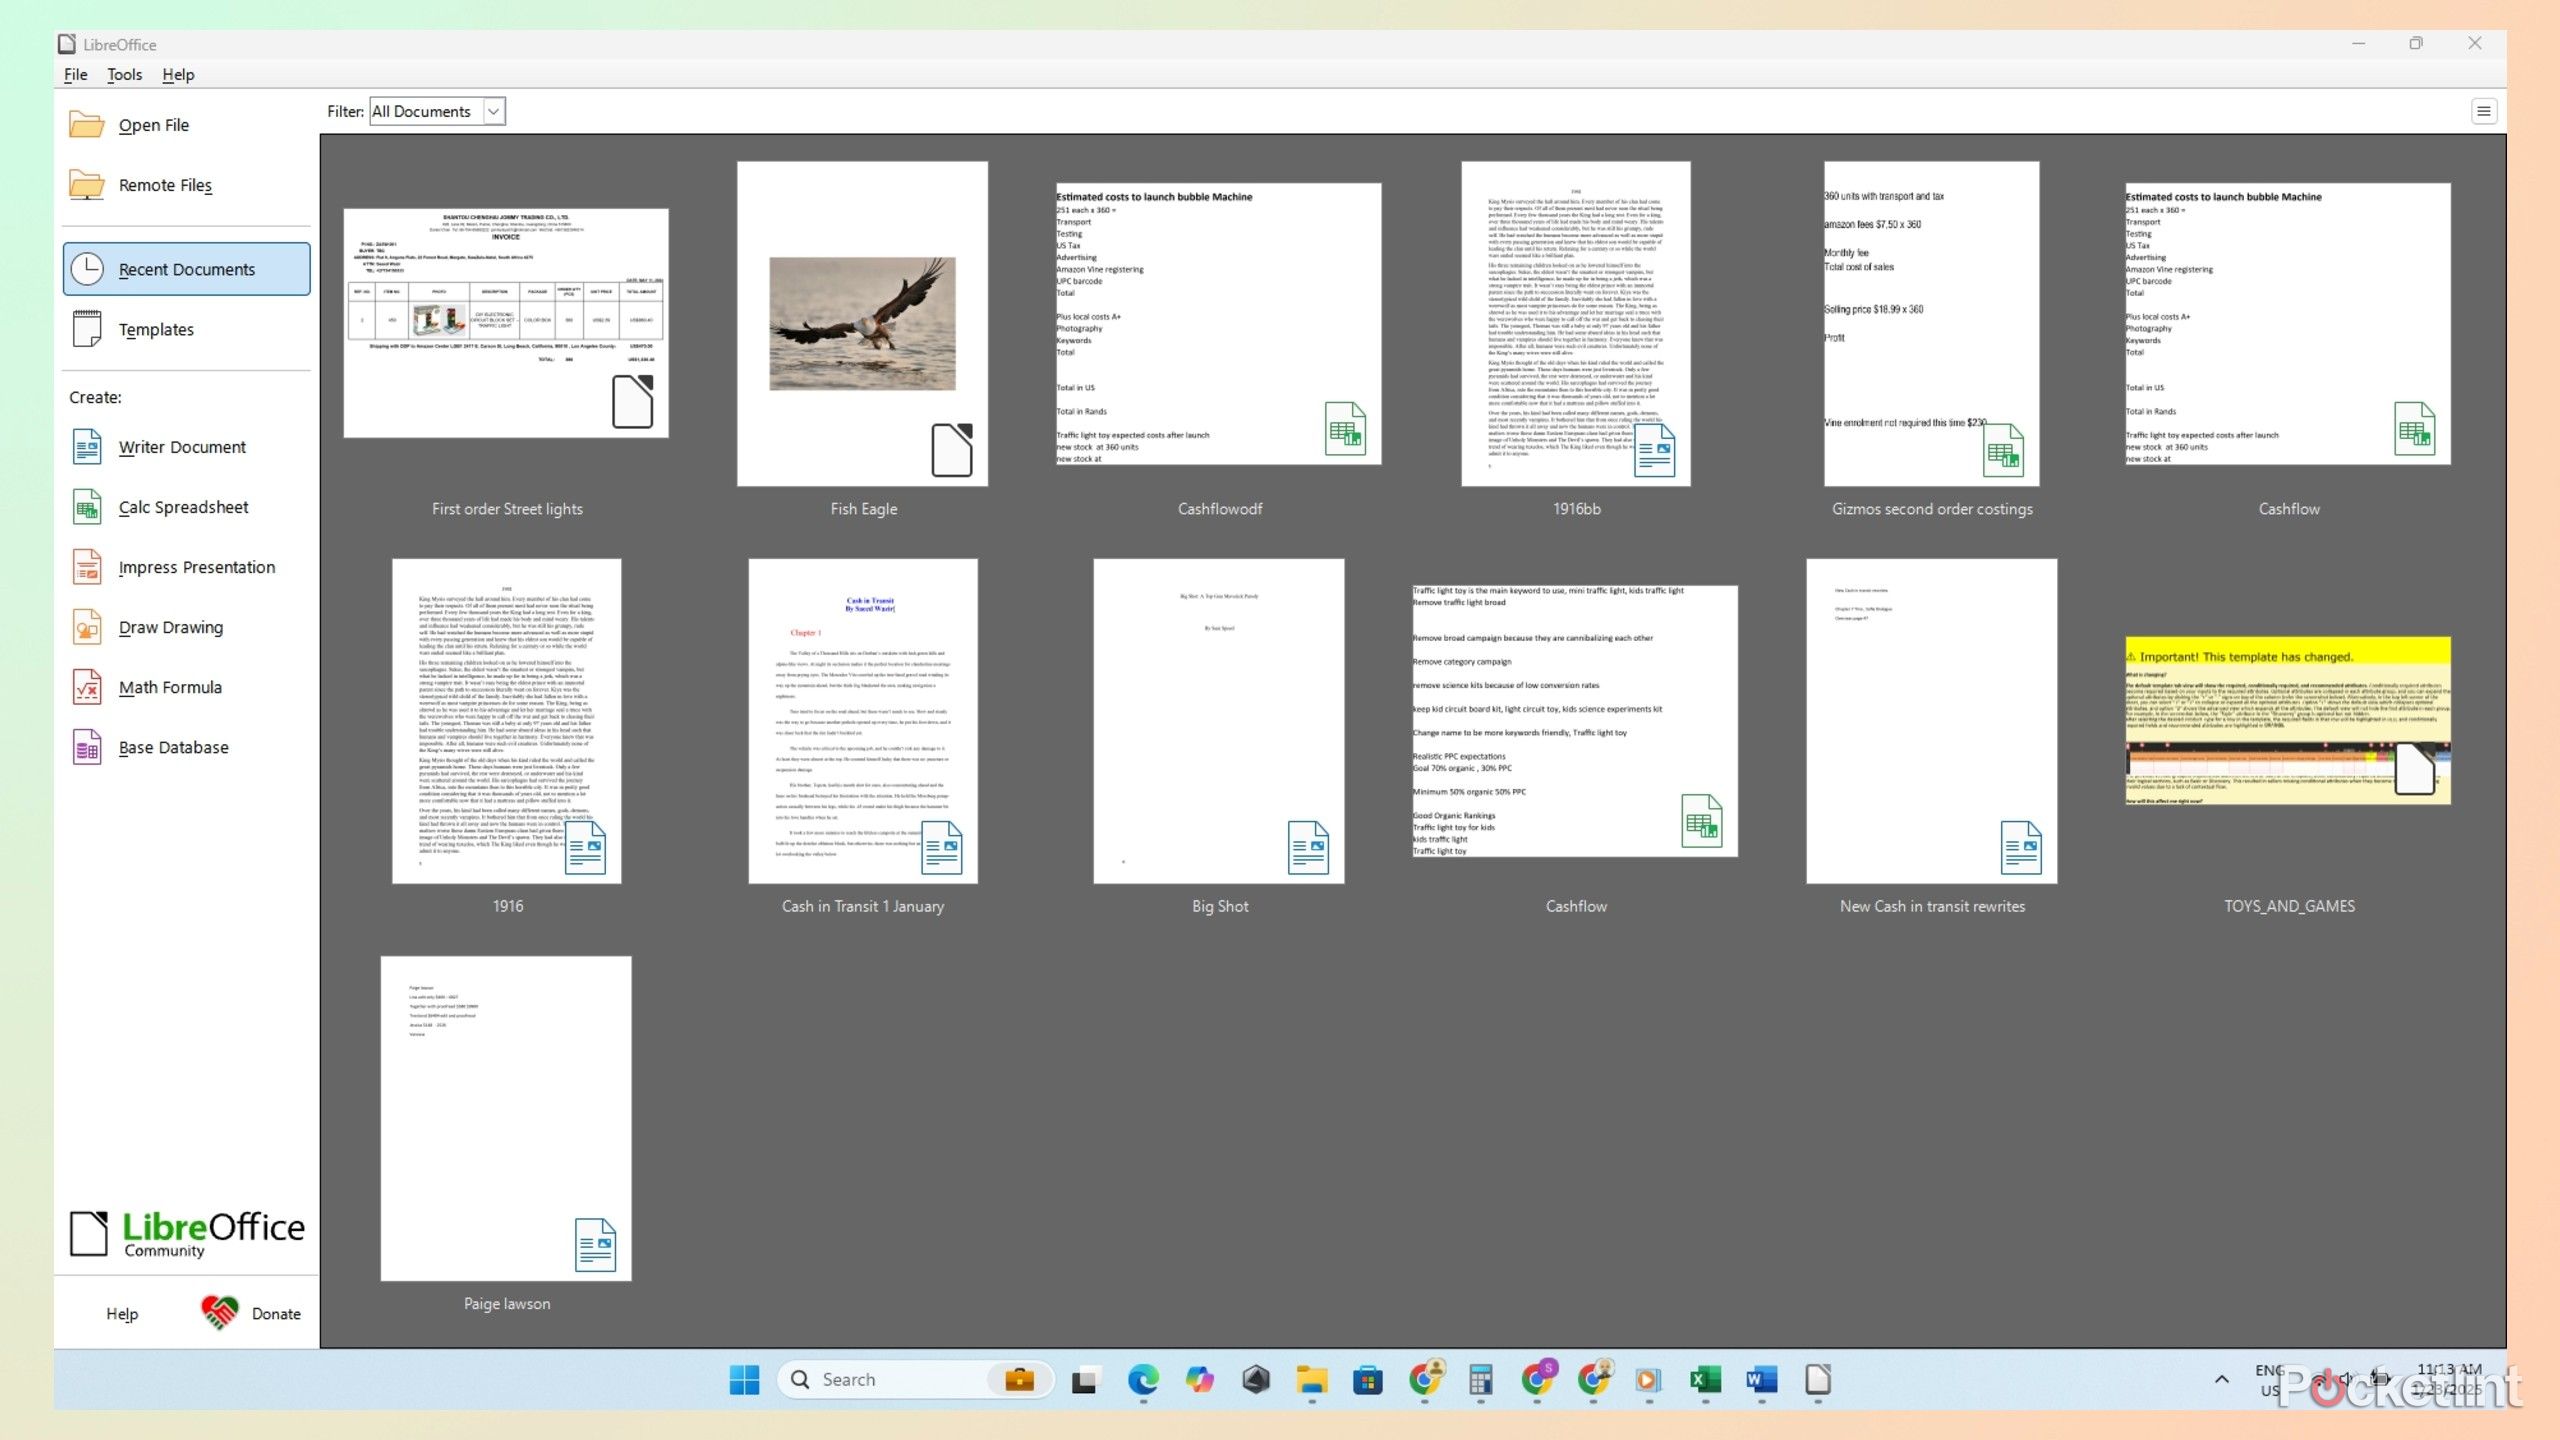2560x1440 pixels.
Task: Browse Remote Files
Action: point(164,184)
